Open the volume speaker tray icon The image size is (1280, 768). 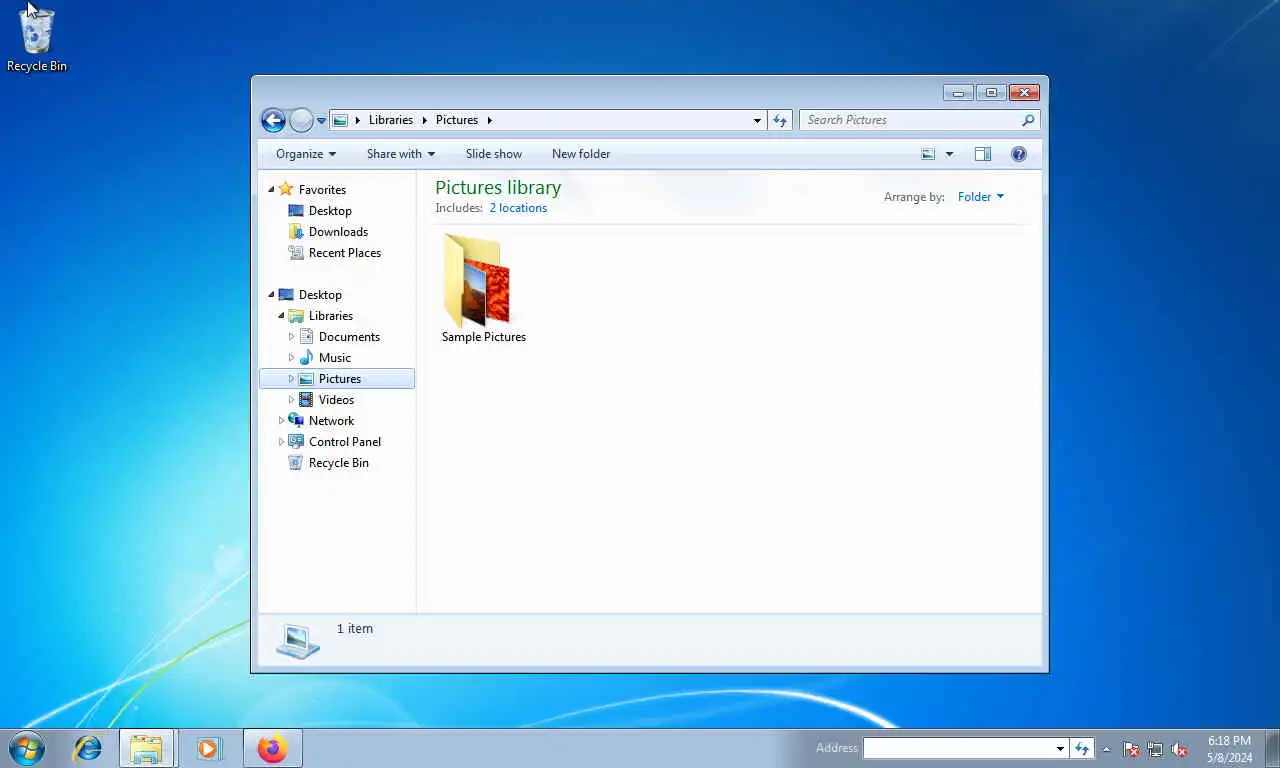(x=1179, y=749)
